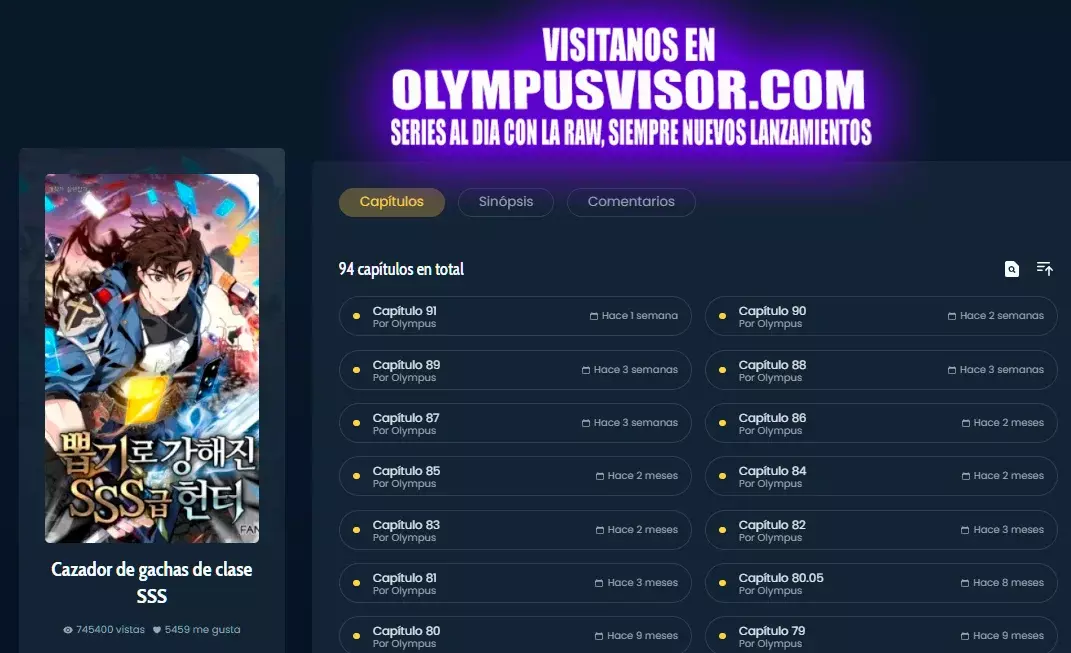
Task: Click the heart icon beside 5459 me gusta
Action: click(156, 630)
